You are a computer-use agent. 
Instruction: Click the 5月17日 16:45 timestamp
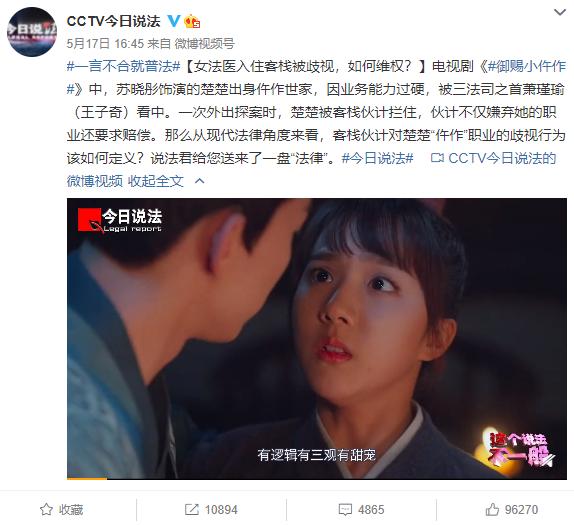(x=105, y=44)
